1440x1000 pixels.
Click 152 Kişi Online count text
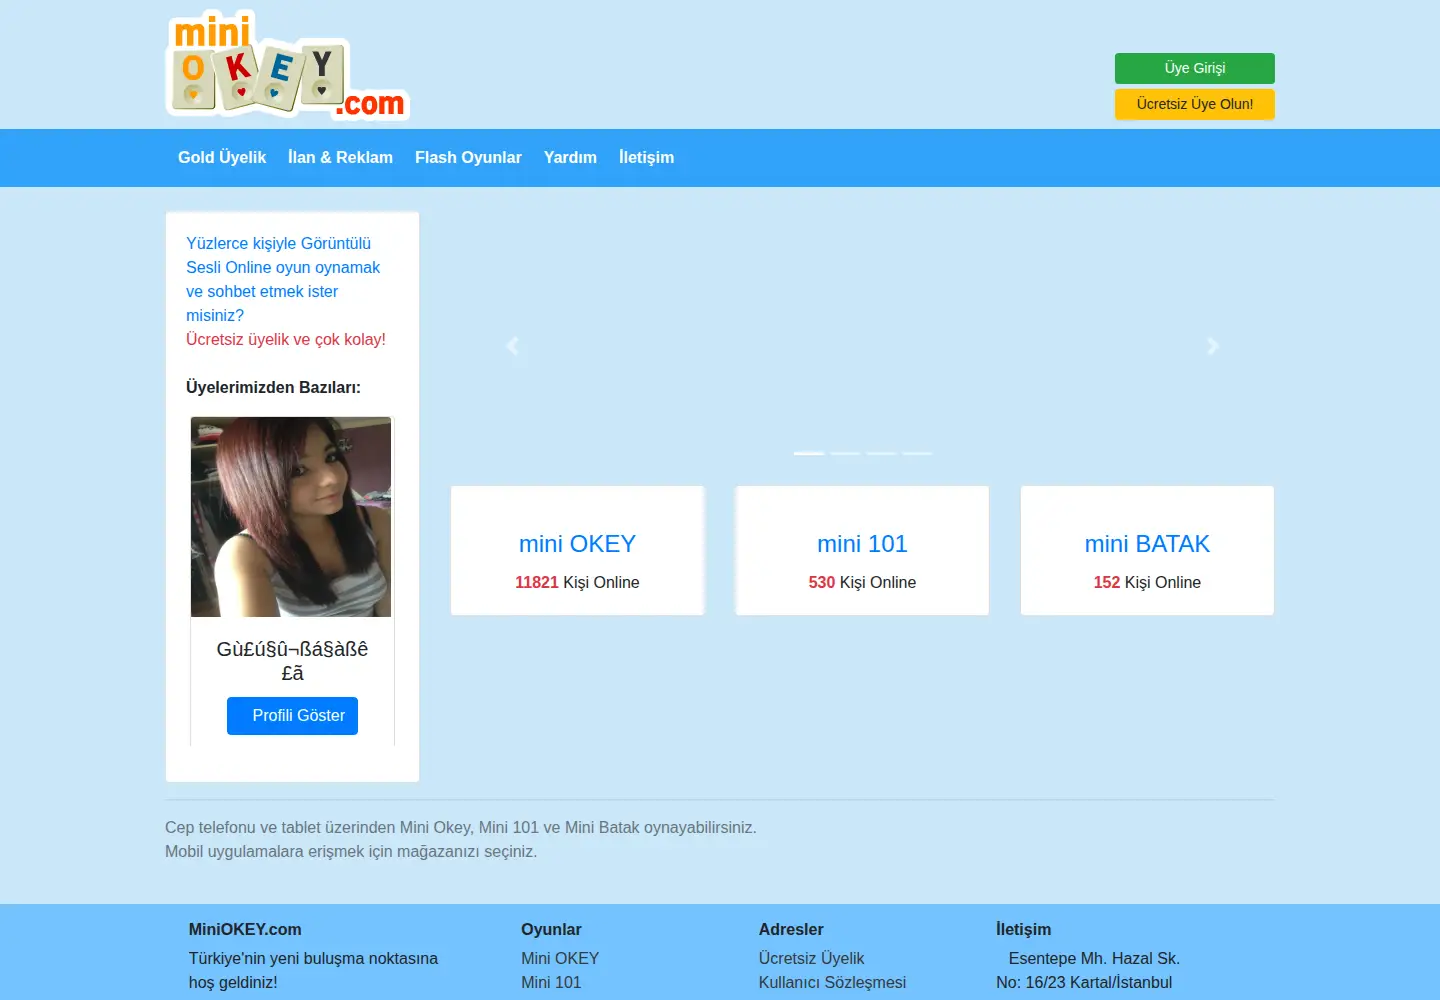(1147, 582)
